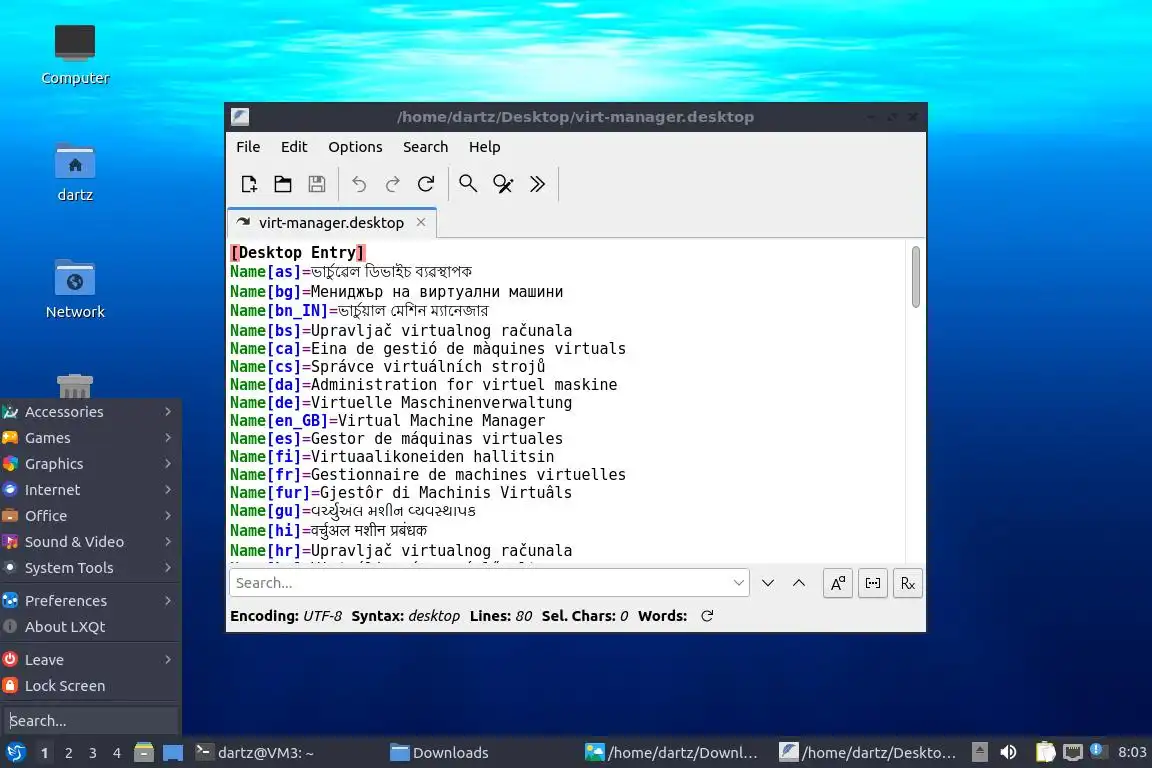Switch to workspace 3
This screenshot has height=768, width=1152.
(x=93, y=753)
